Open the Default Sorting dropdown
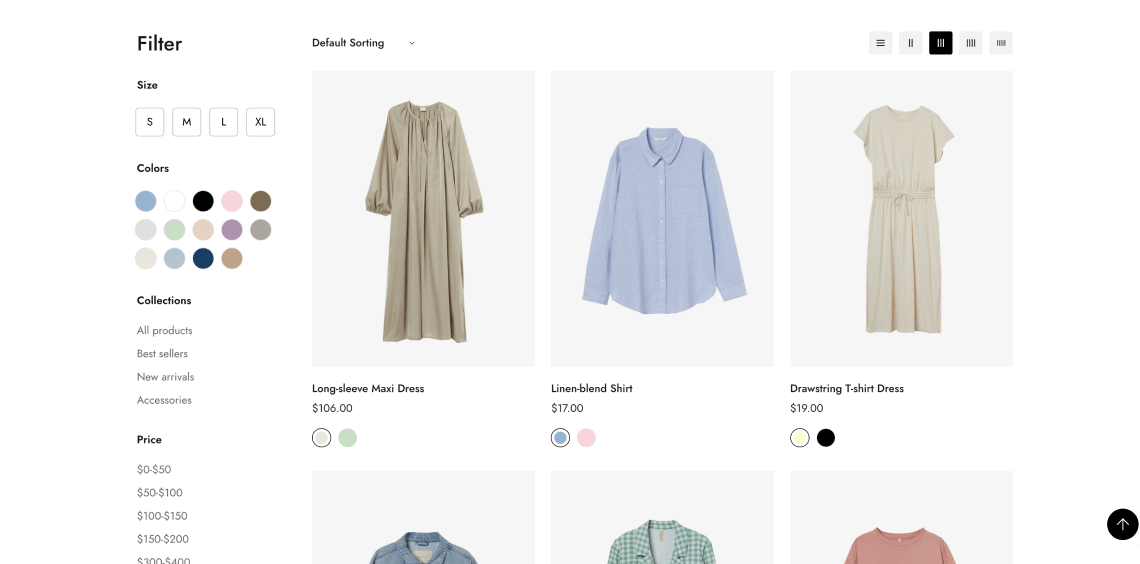This screenshot has height=564, width=1140. click(x=363, y=43)
